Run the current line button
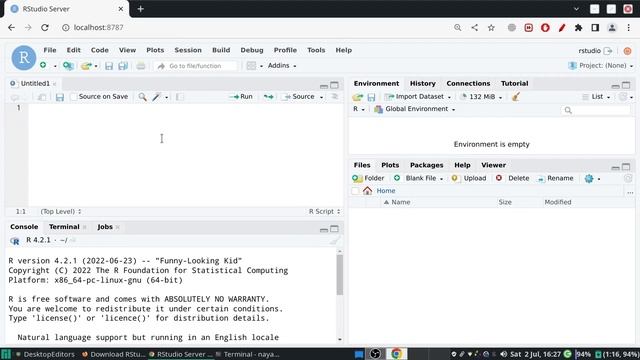Image resolution: width=640 pixels, height=360 pixels. click(242, 97)
